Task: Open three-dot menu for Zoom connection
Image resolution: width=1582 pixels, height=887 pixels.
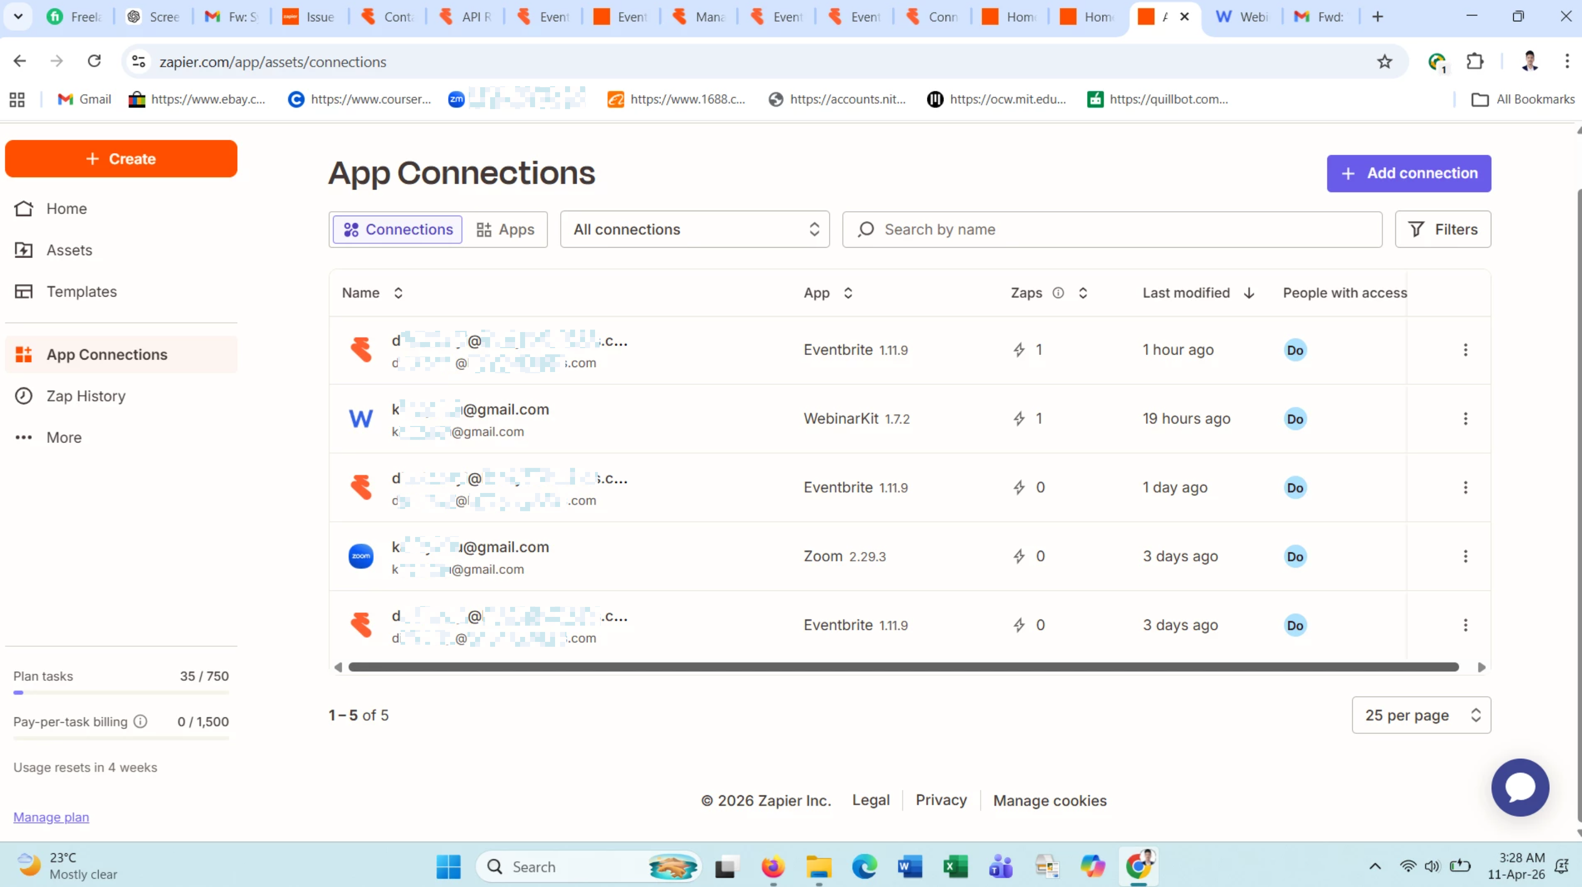Action: tap(1465, 557)
